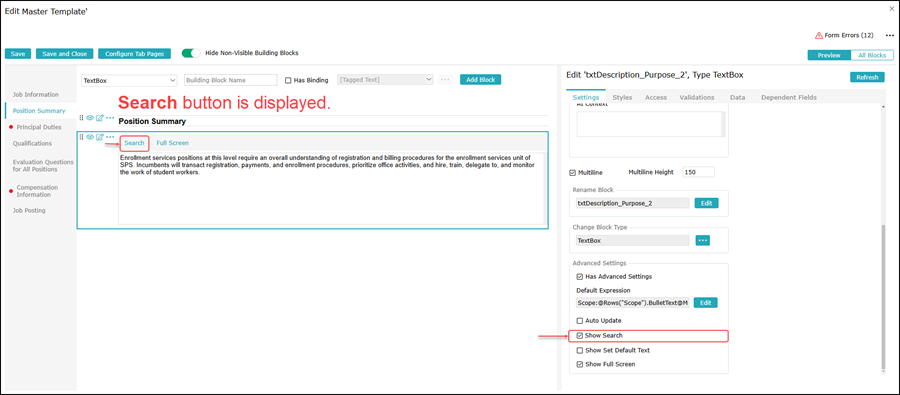Viewport: 900px width, 395px height.
Task: Enable the Auto Update checkbox
Action: coord(580,320)
